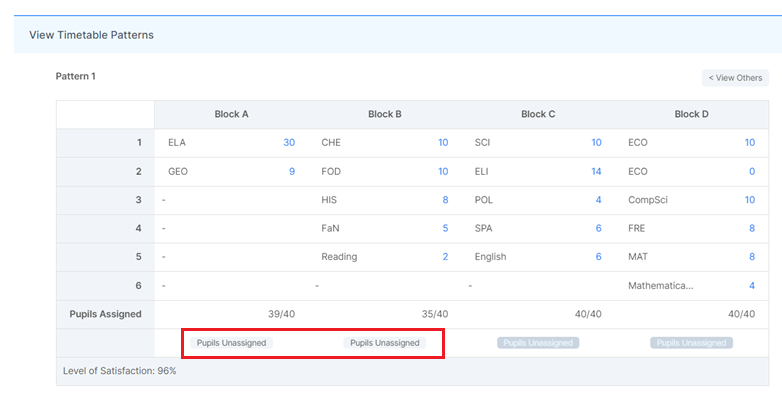Click disabled Pupils Unassigned under Block D
782x396 pixels.
click(691, 343)
